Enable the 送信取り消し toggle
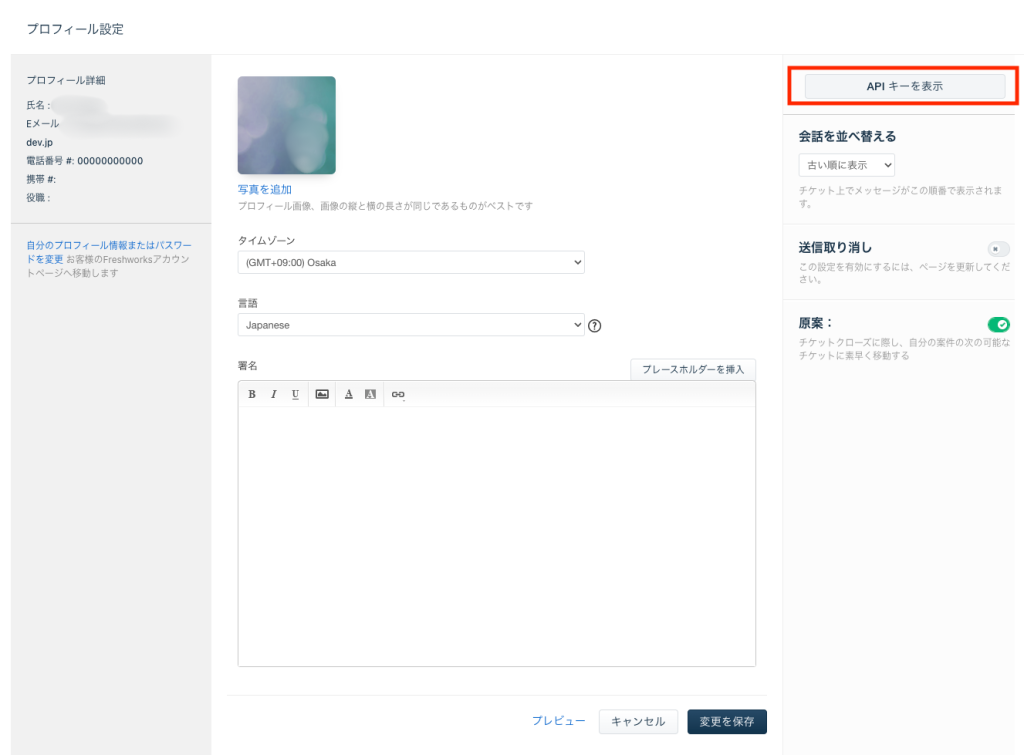 click(x=998, y=248)
